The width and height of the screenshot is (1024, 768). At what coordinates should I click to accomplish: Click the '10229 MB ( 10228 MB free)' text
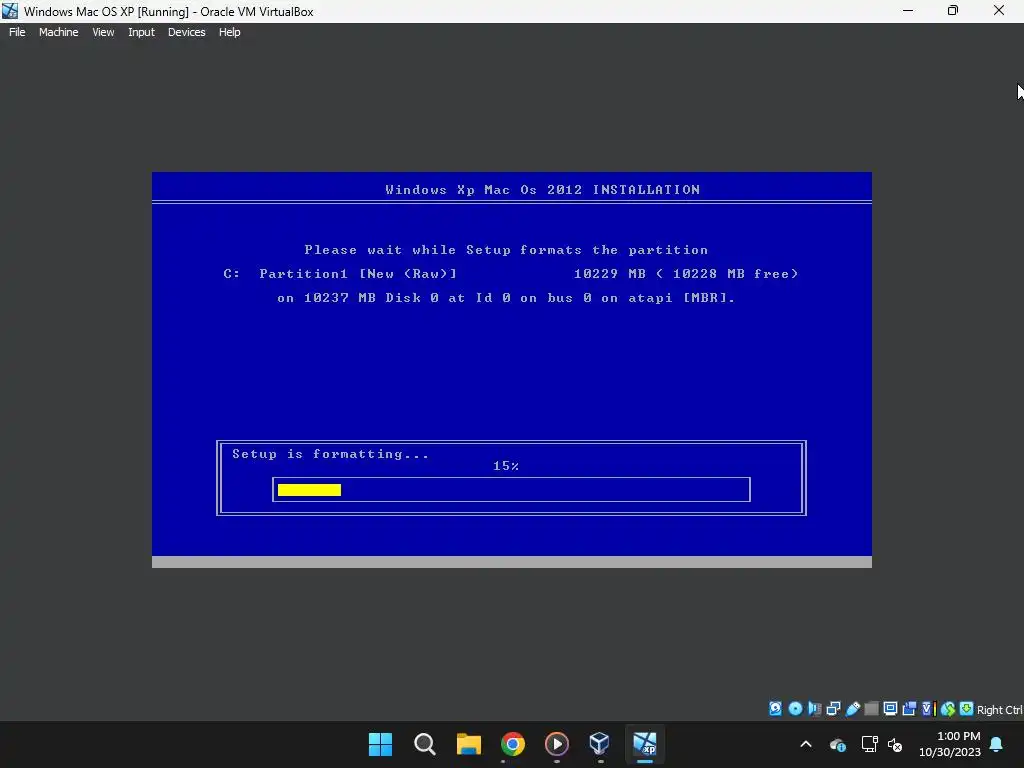click(686, 274)
